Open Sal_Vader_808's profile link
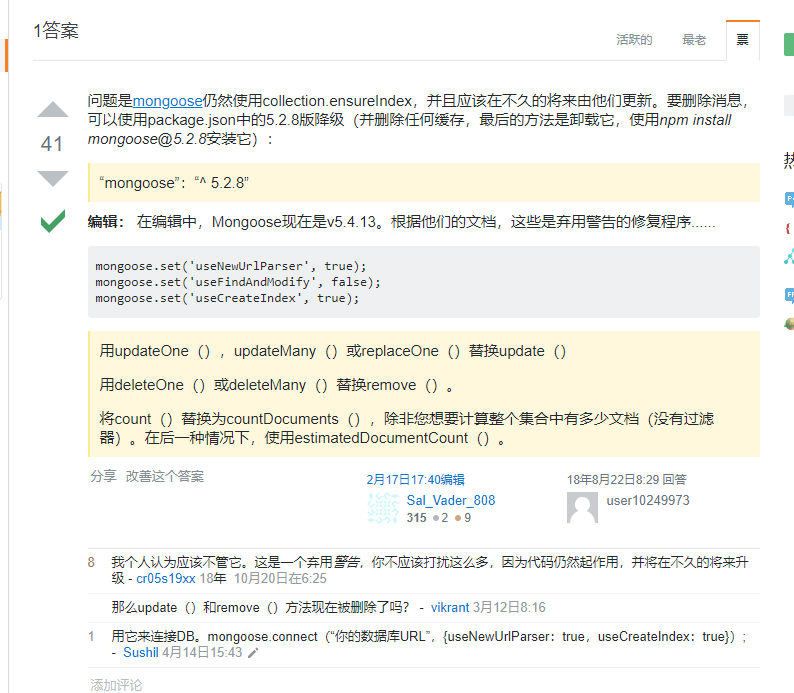 pos(451,500)
